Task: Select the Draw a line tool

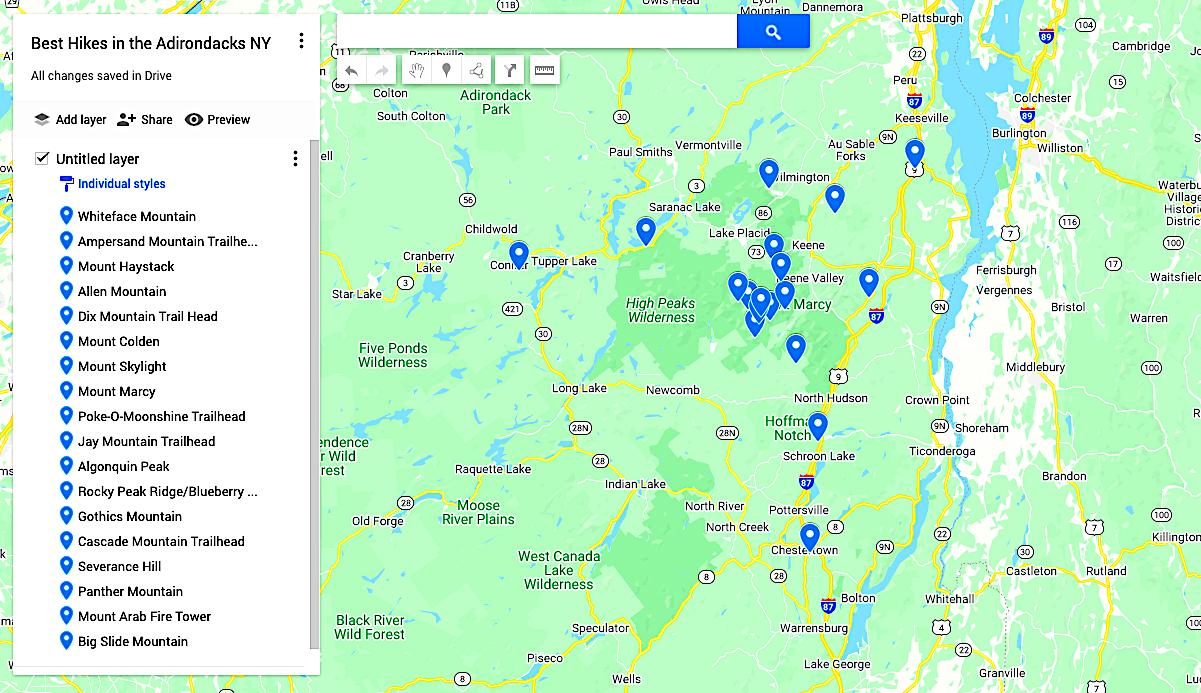Action: [x=476, y=70]
